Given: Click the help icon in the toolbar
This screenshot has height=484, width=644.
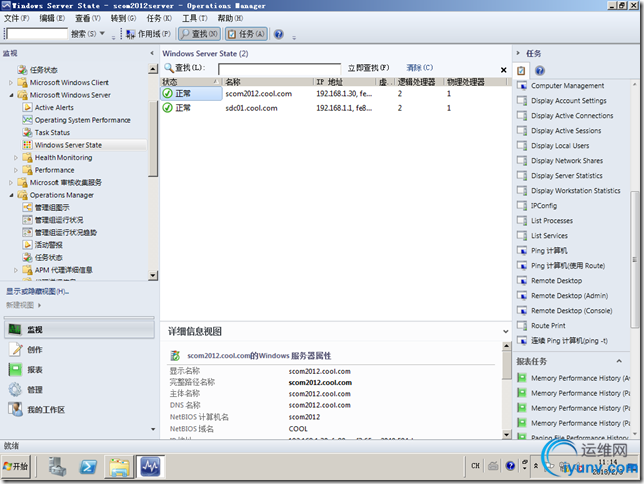Looking at the screenshot, I should tap(278, 34).
